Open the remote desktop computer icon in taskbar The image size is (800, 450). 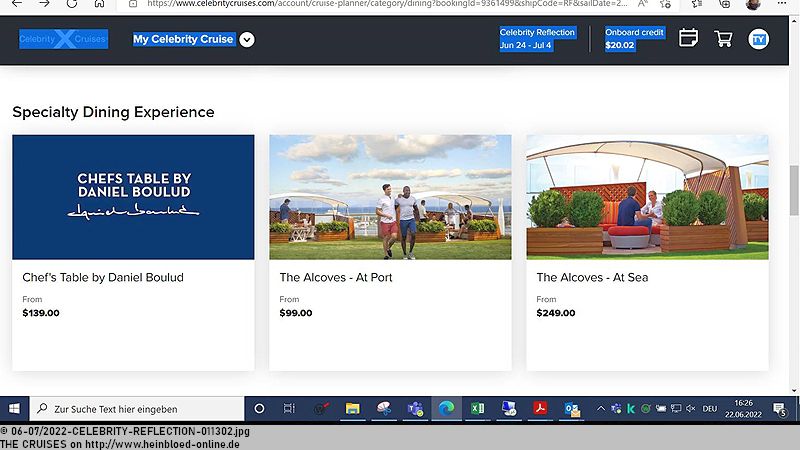[509, 409]
